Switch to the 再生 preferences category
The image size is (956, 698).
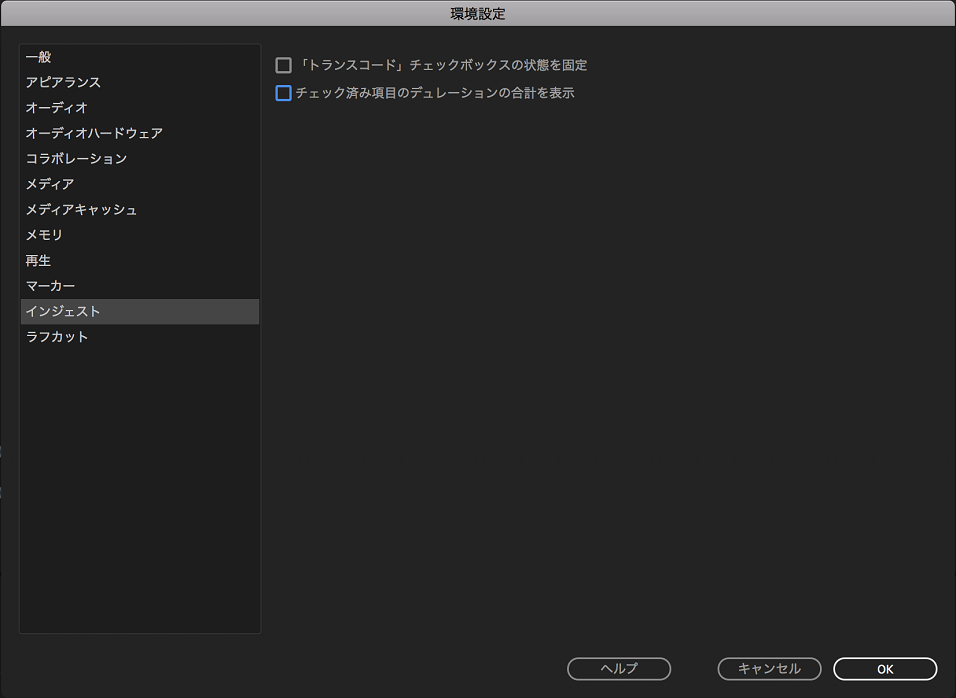[38, 261]
